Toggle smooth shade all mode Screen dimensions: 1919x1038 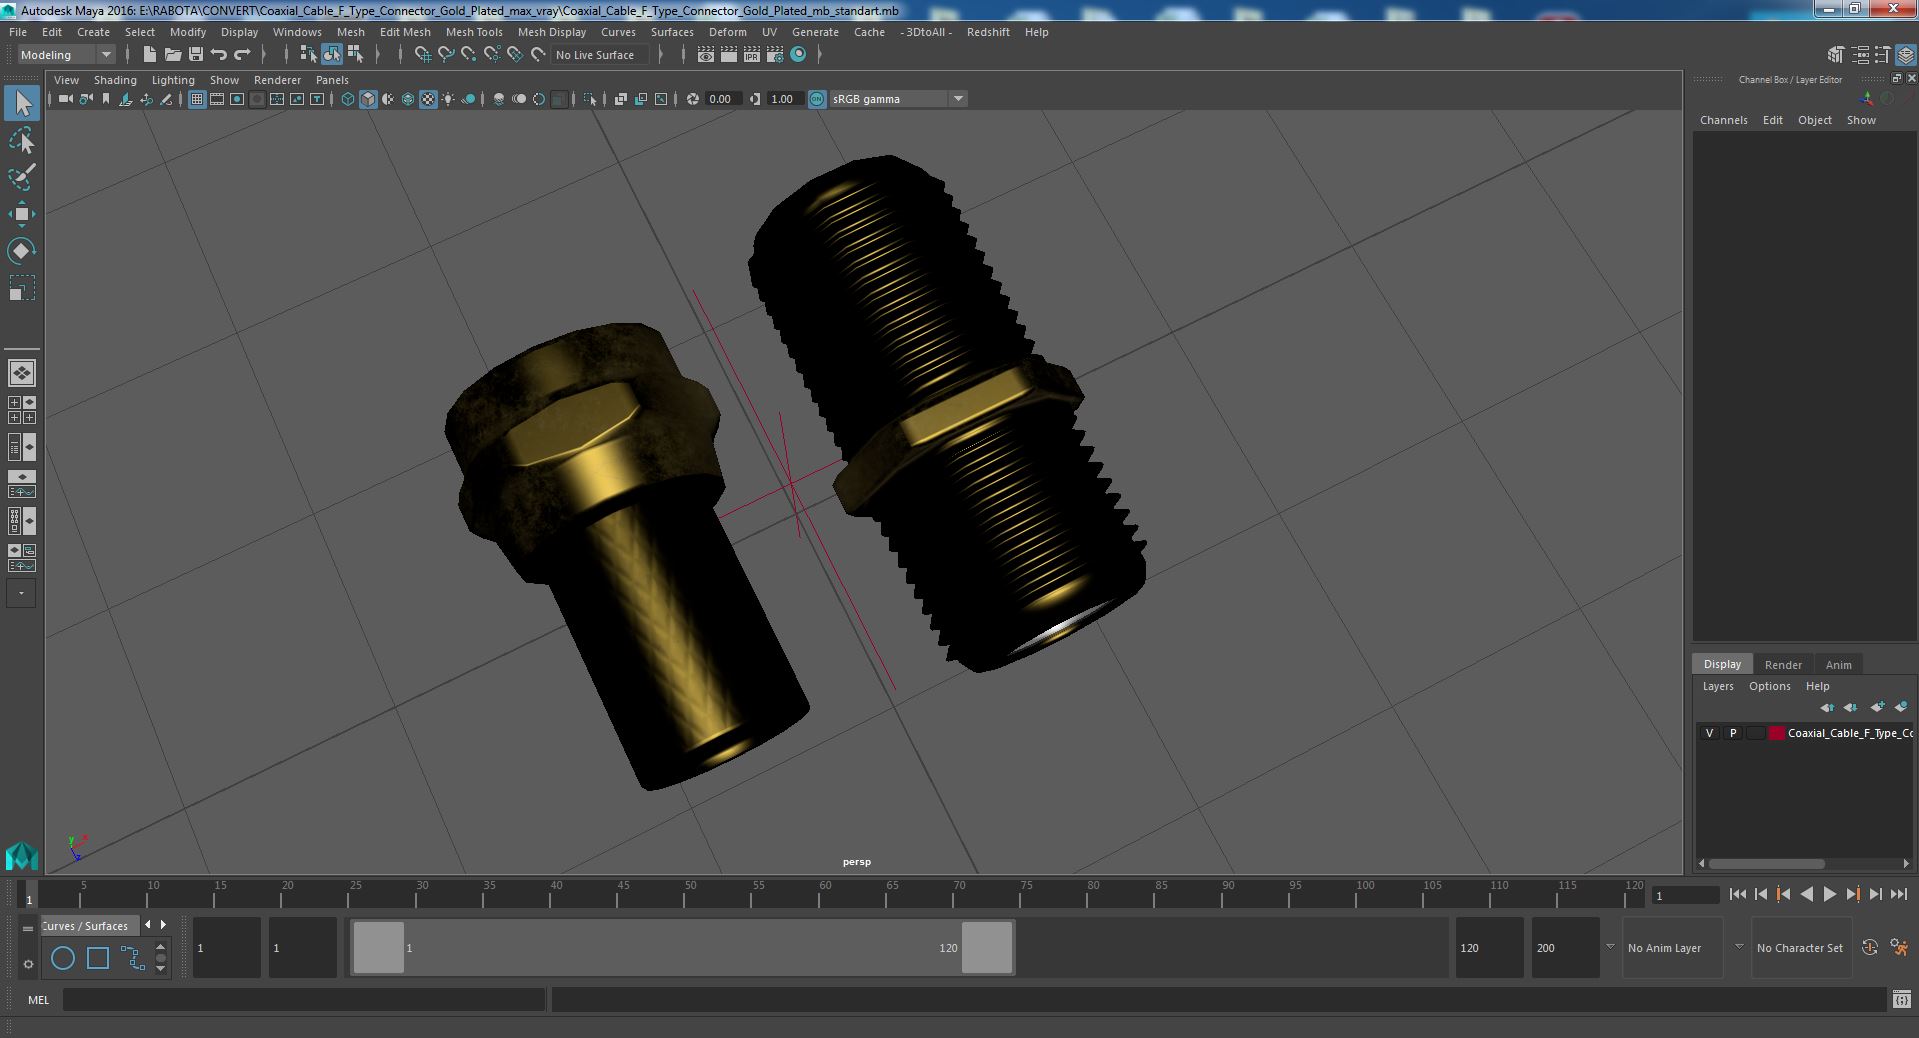pos(368,99)
